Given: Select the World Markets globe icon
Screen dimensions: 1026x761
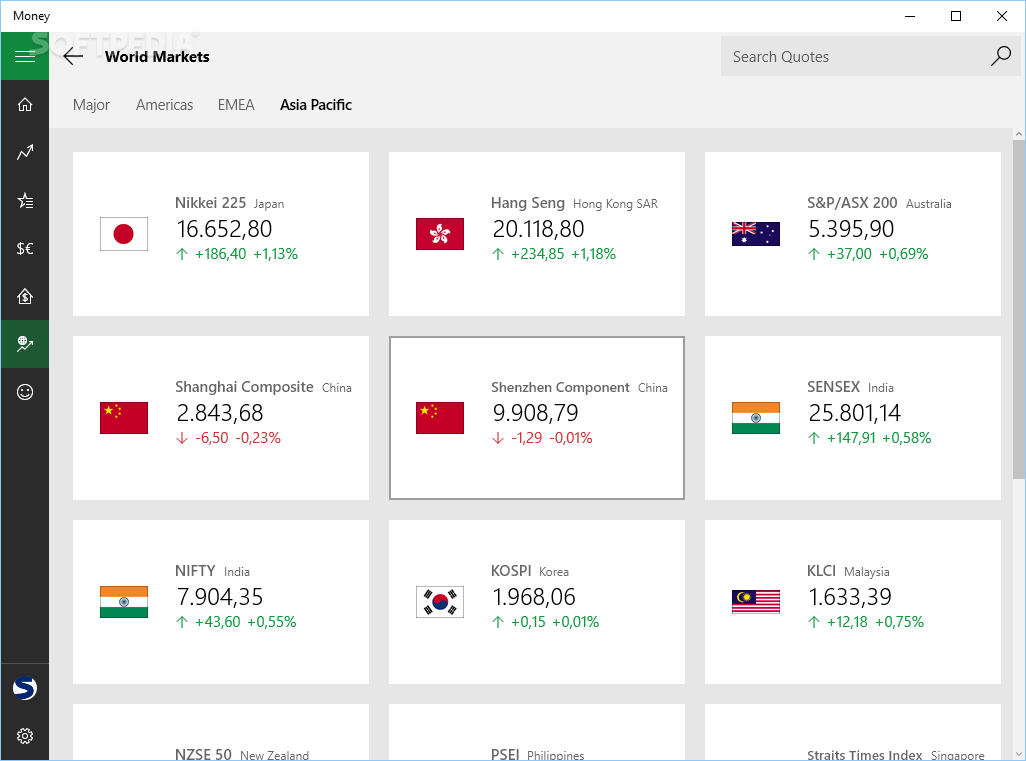Looking at the screenshot, I should click(x=24, y=344).
